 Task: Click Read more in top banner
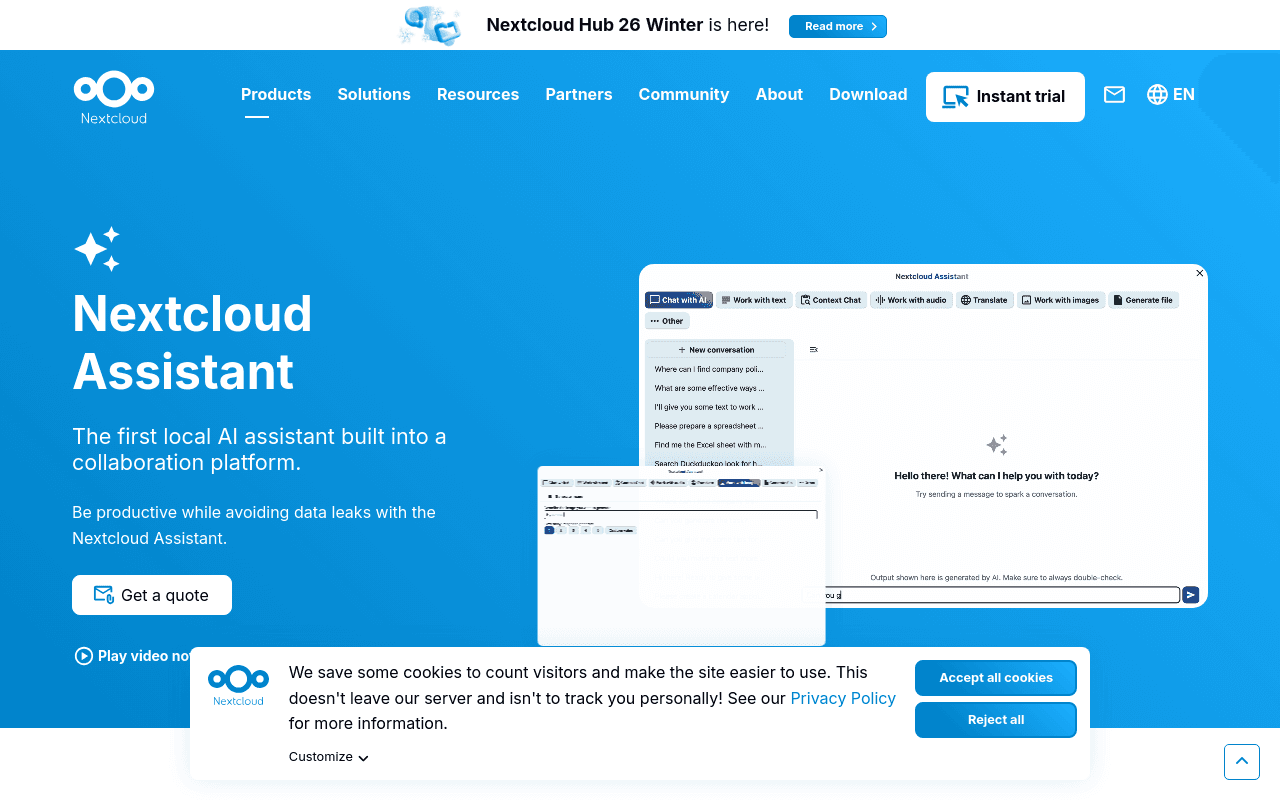(x=838, y=26)
